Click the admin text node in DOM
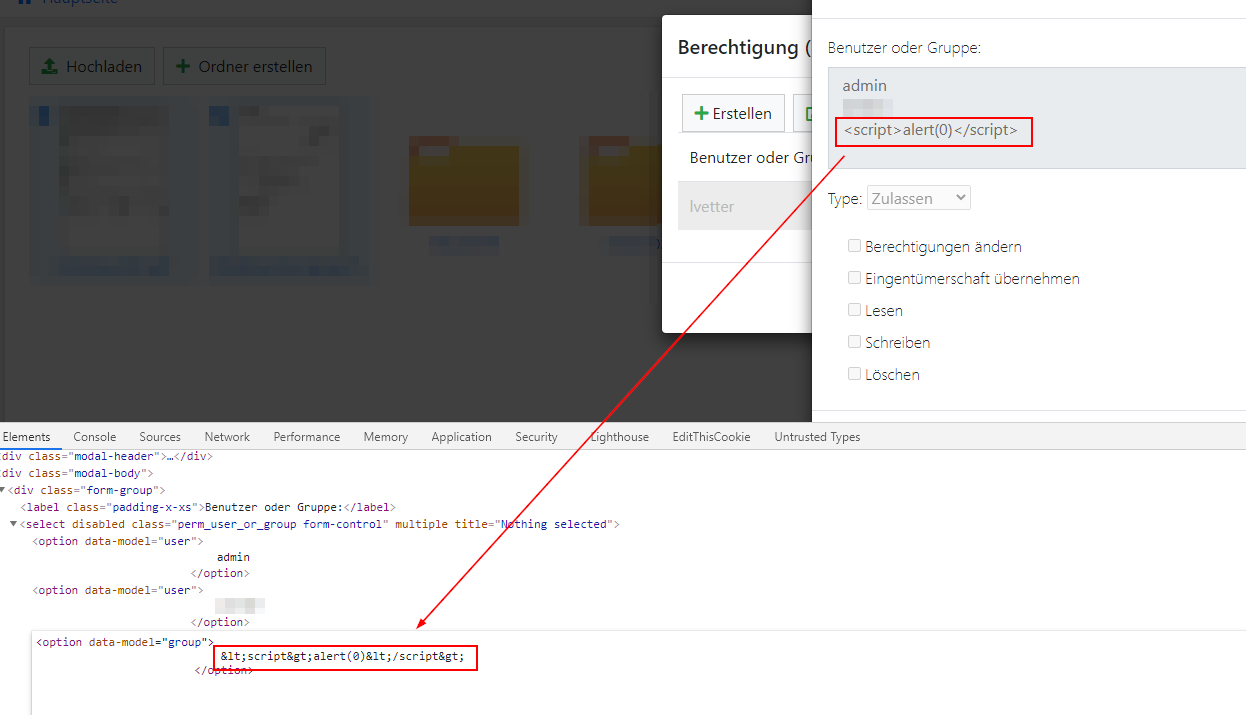 (233, 557)
